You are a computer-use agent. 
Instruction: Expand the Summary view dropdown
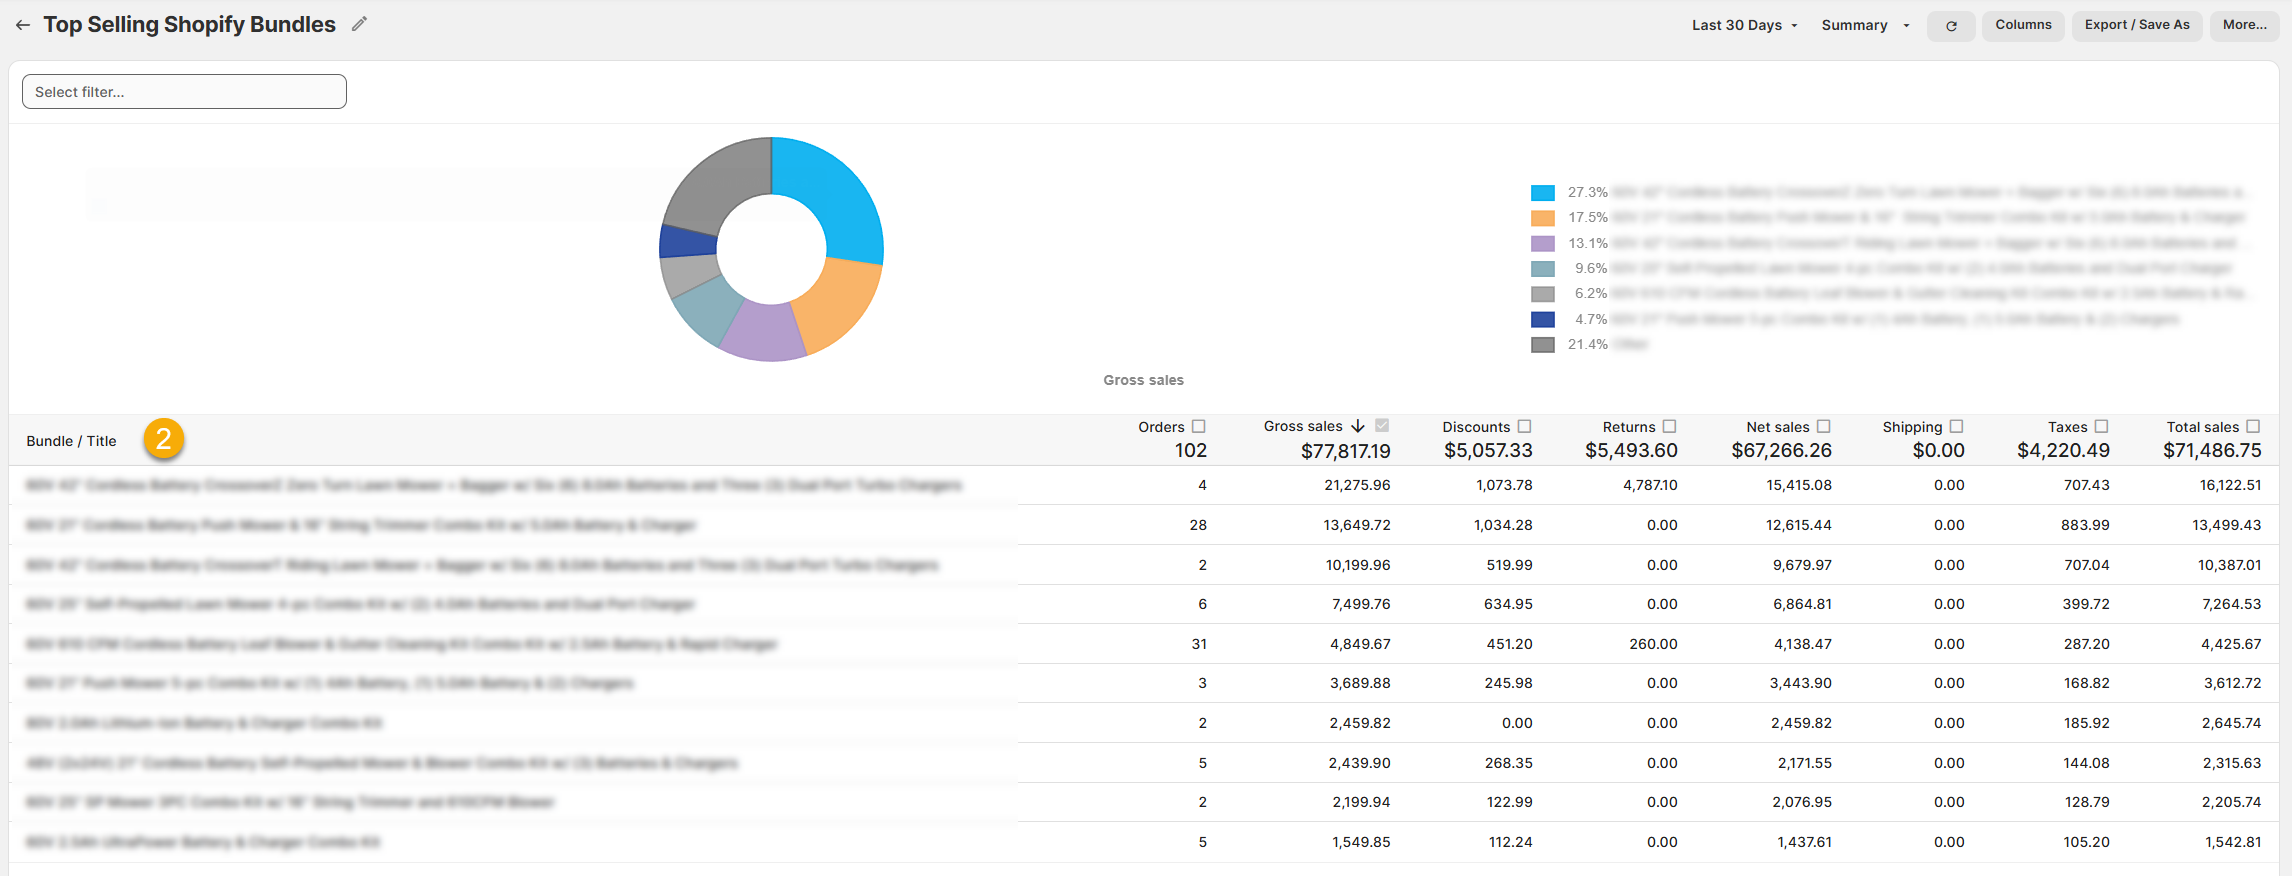tap(1864, 25)
